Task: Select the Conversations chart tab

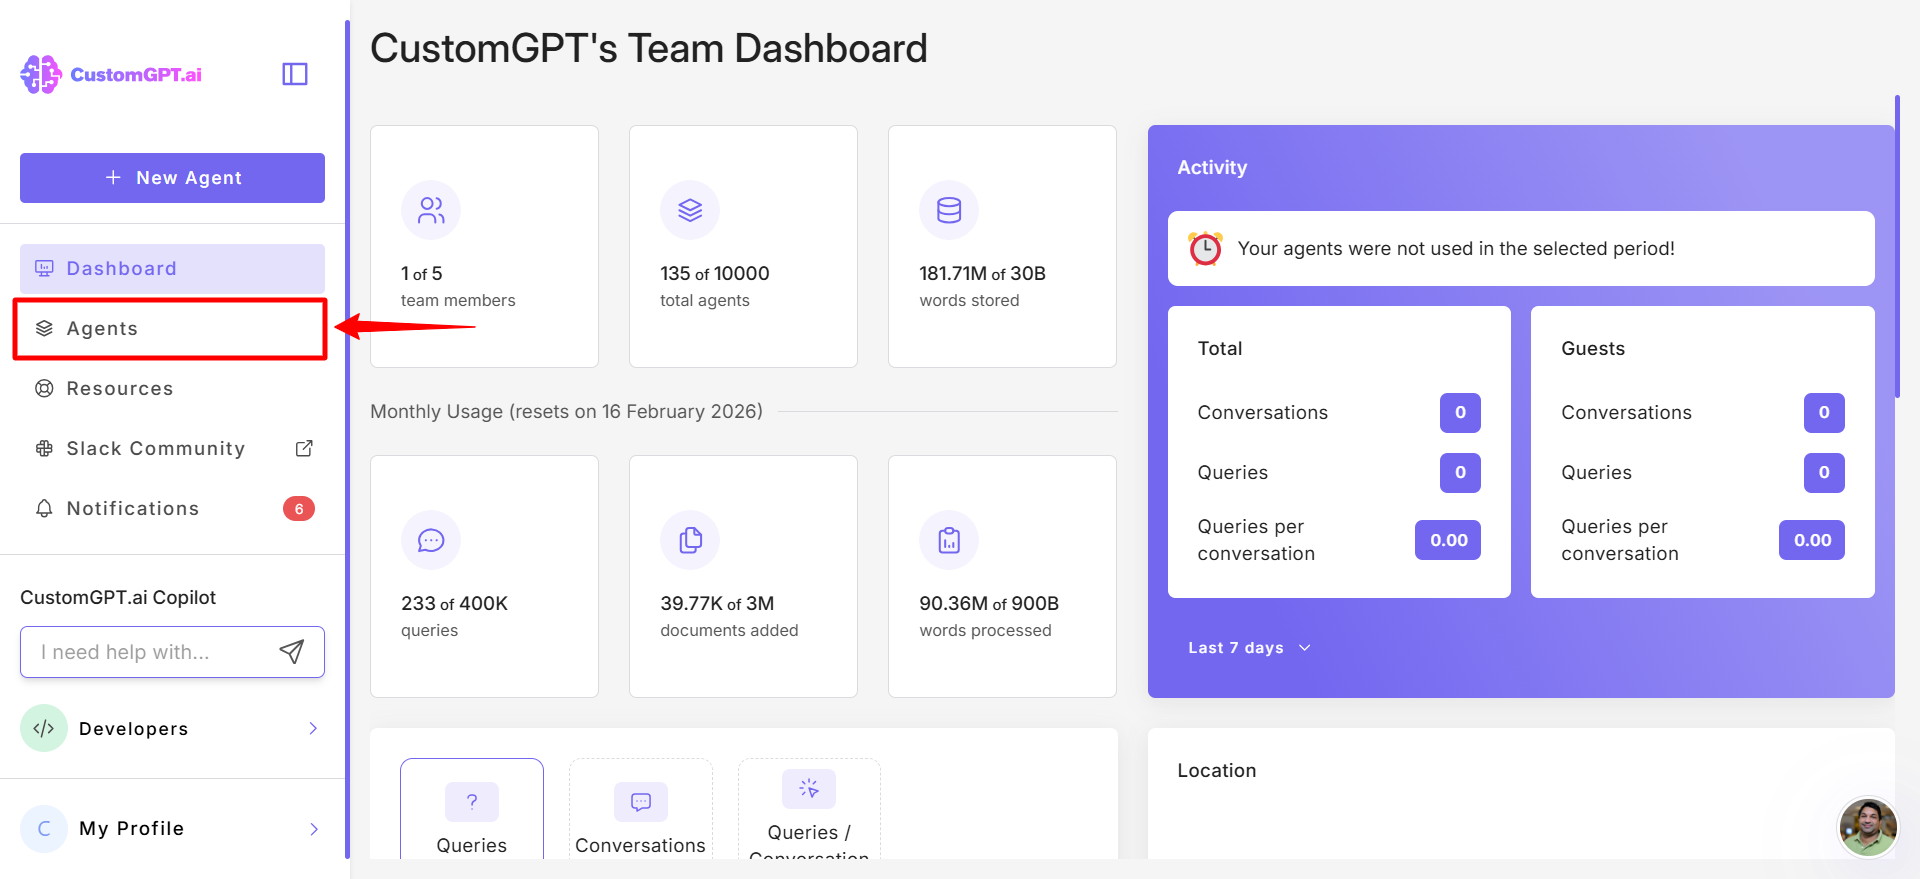Action: pyautogui.click(x=641, y=809)
